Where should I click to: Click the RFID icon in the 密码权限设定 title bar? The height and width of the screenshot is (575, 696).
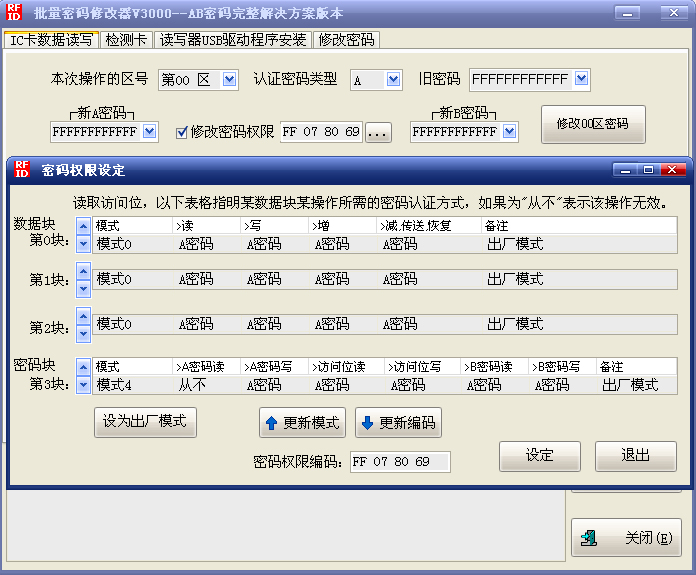click(x=21, y=171)
